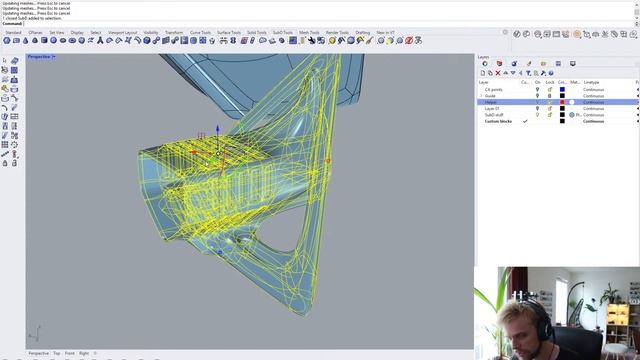This screenshot has height=360, width=640.
Task: Open the properties circle panel tab icon
Action: coord(485,64)
